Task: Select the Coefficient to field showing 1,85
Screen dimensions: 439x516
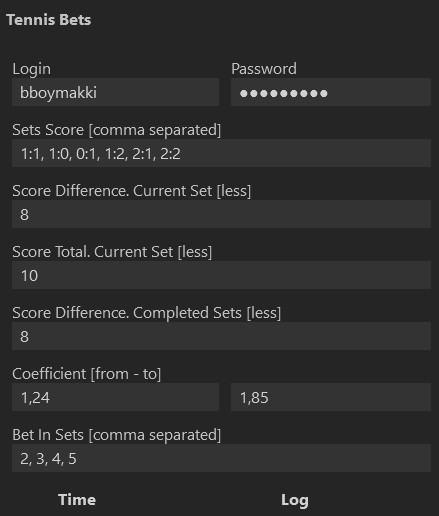Action: 331,397
